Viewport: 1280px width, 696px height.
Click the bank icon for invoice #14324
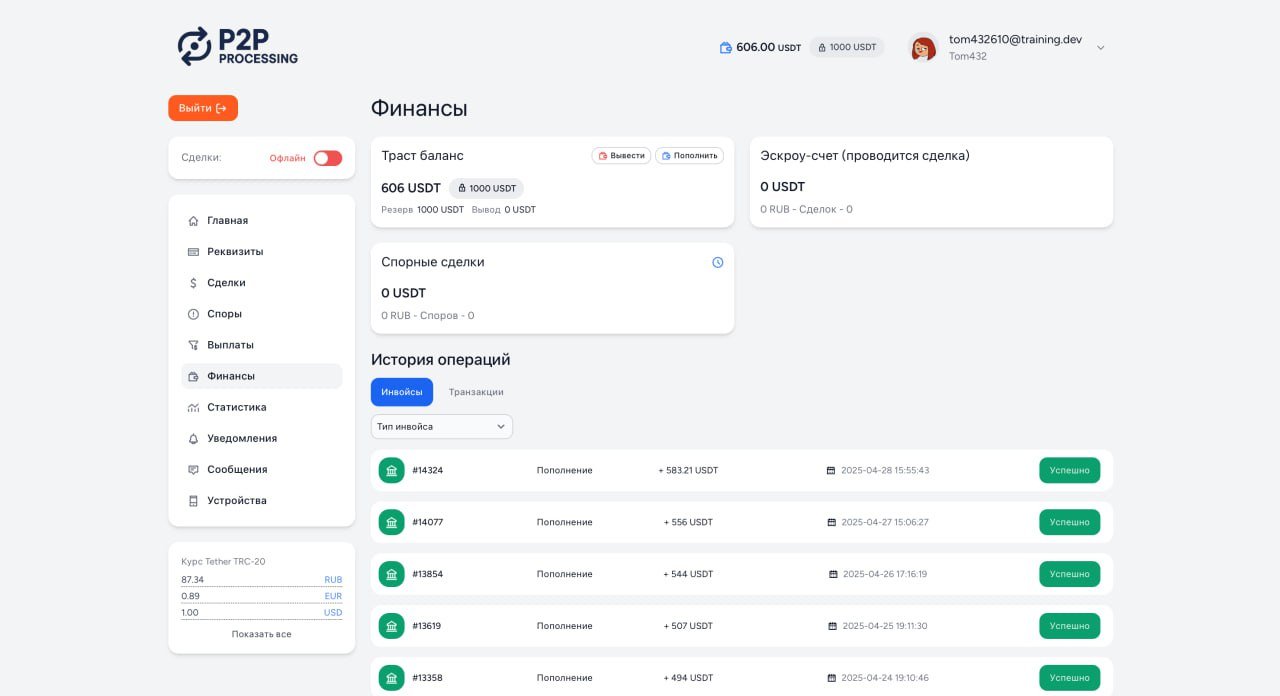(x=391, y=470)
